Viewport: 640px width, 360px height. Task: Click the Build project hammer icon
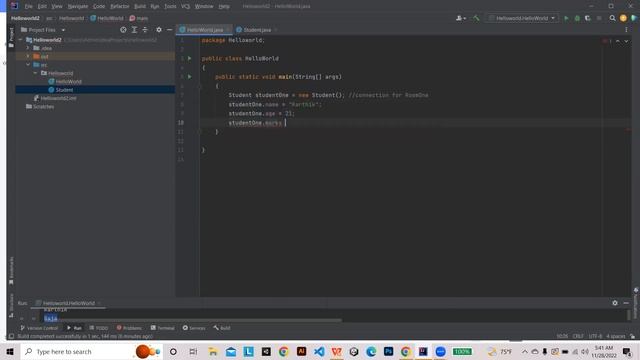point(476,18)
